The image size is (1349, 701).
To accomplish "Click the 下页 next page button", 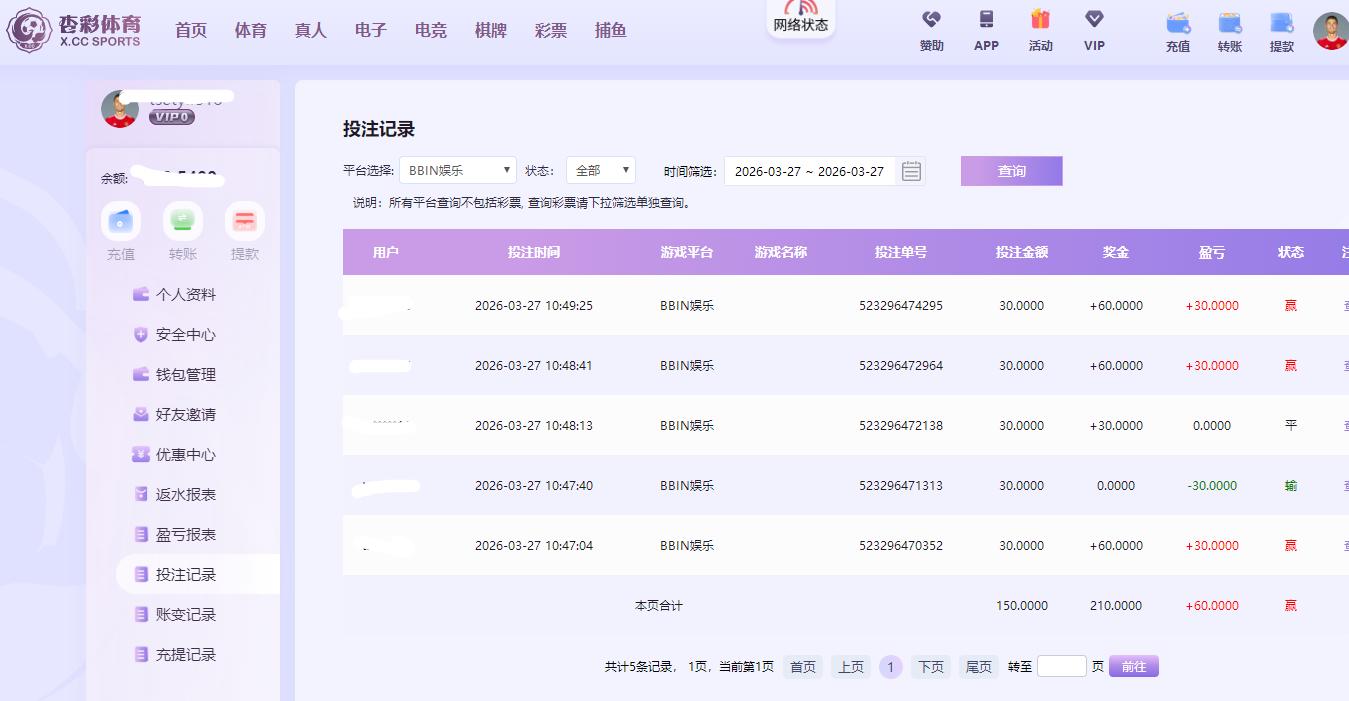I will (x=930, y=667).
